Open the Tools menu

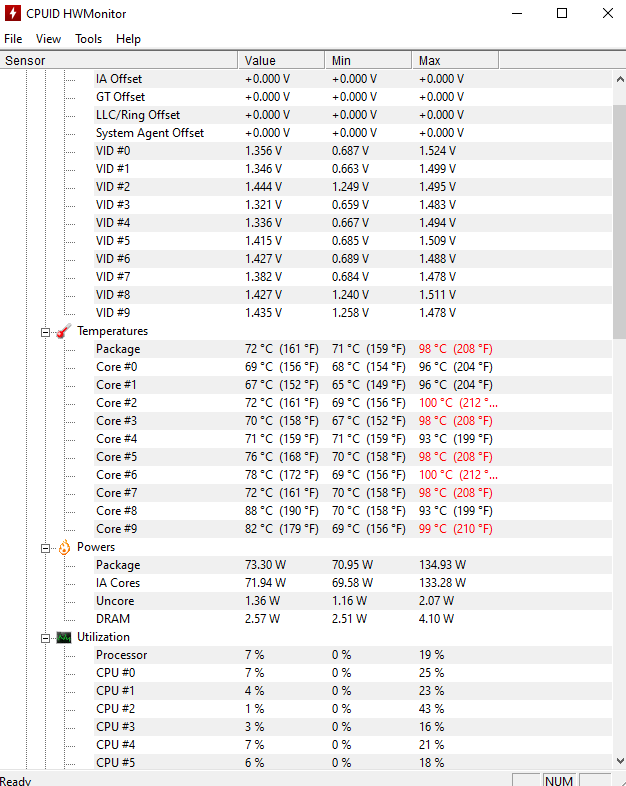pos(89,39)
